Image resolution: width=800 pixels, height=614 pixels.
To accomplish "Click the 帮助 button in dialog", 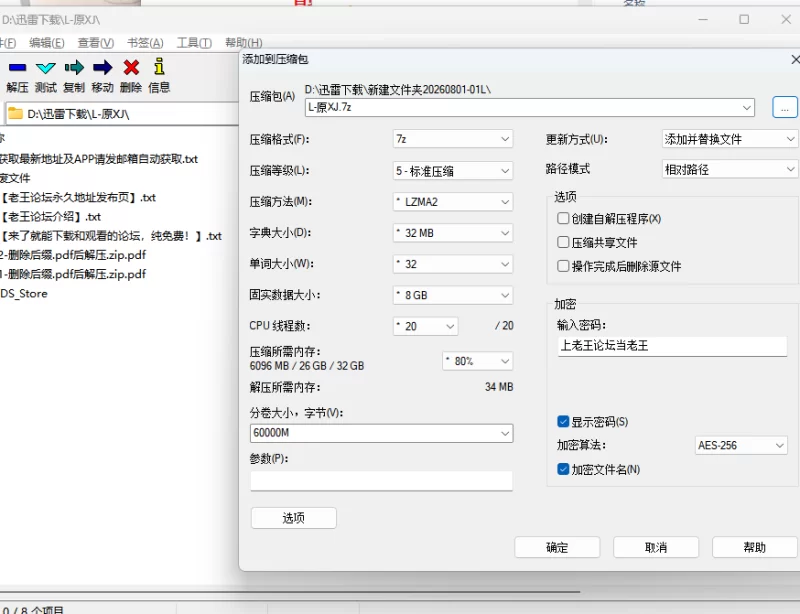I will point(755,548).
